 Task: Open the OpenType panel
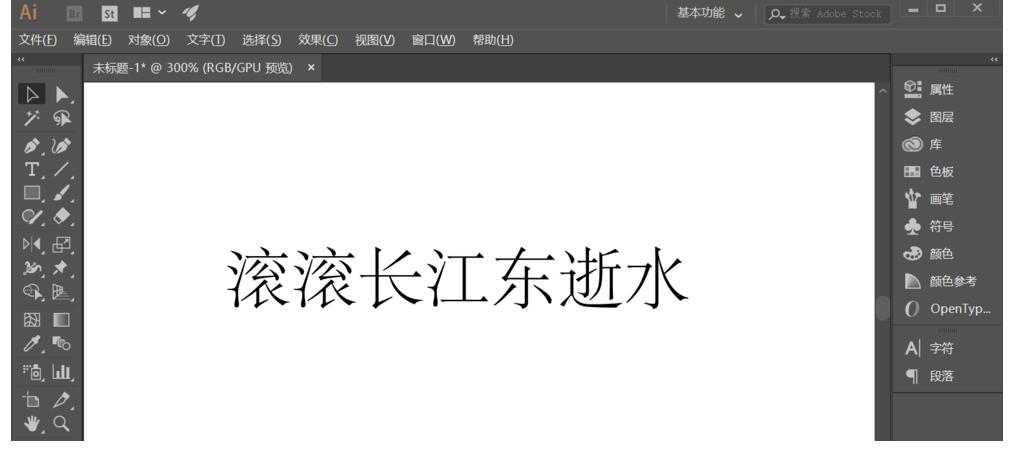click(x=947, y=309)
